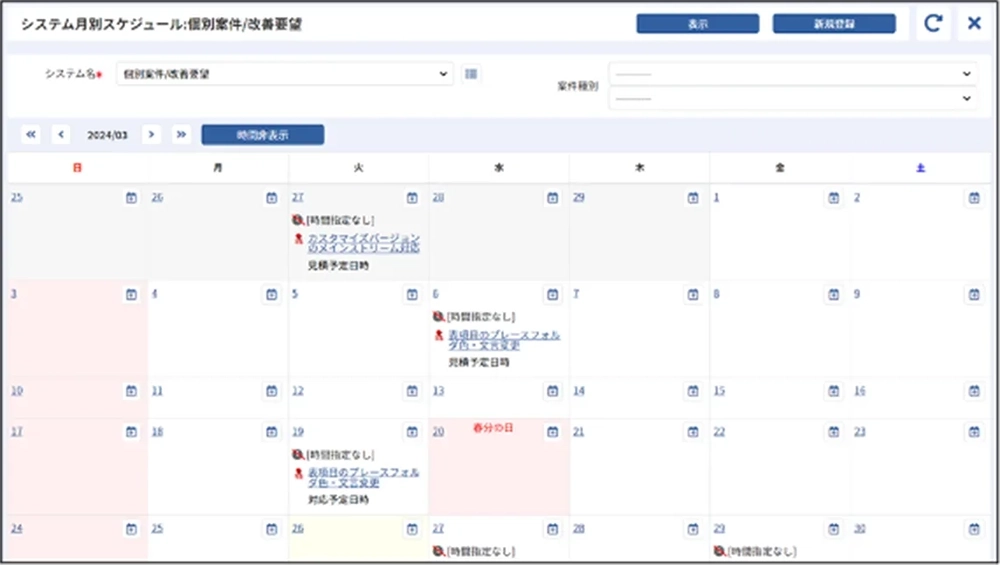Image resolution: width=1000 pixels, height=565 pixels.
Task: Open the システム名 dropdown
Action: 284,74
